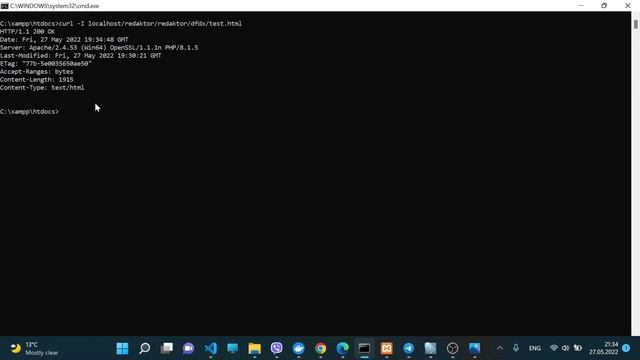Close the Command Prompt window
Screen dimensions: 640x360
[628, 6]
